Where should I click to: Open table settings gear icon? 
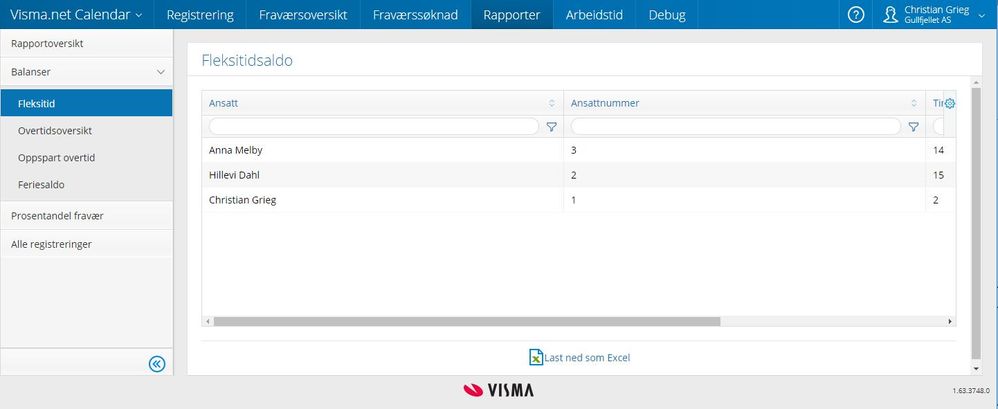click(950, 103)
